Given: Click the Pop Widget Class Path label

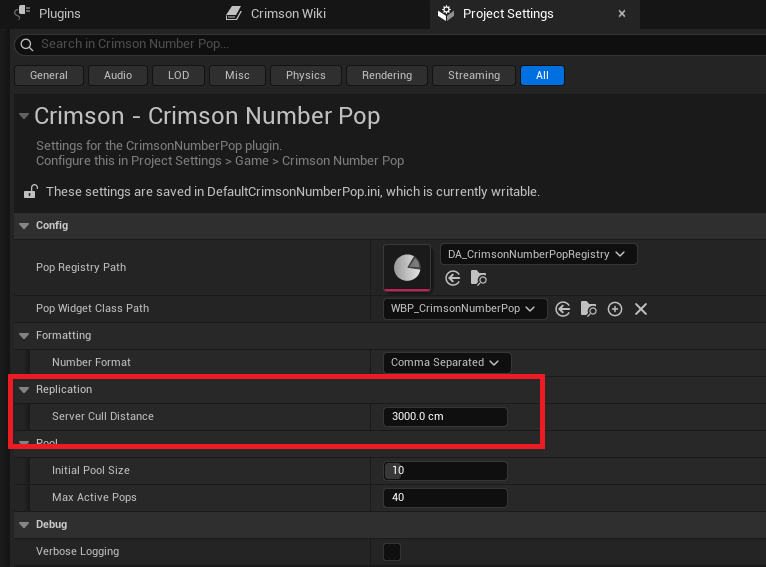Looking at the screenshot, I should 92,309.
